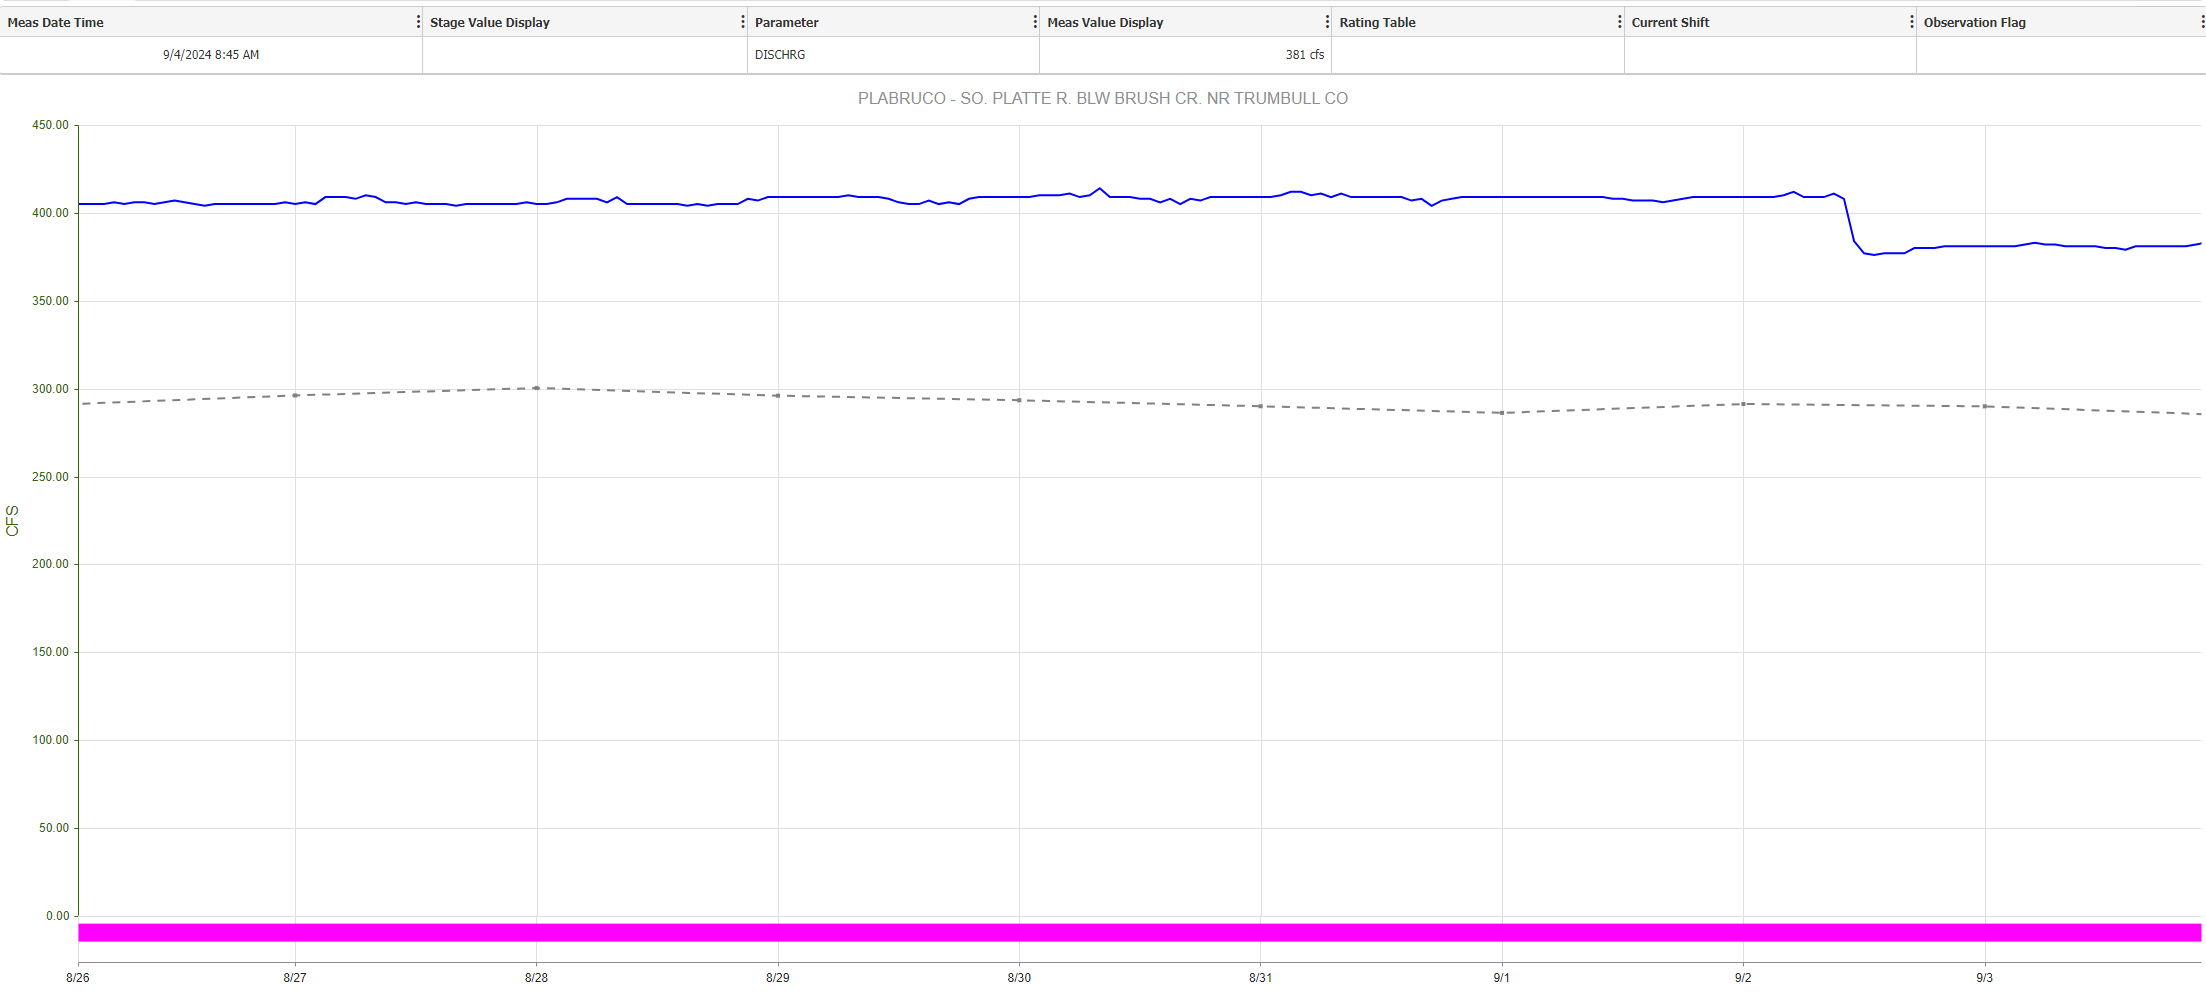Sort by Meas Value Display header
The height and width of the screenshot is (994, 2206).
[x=1105, y=22]
